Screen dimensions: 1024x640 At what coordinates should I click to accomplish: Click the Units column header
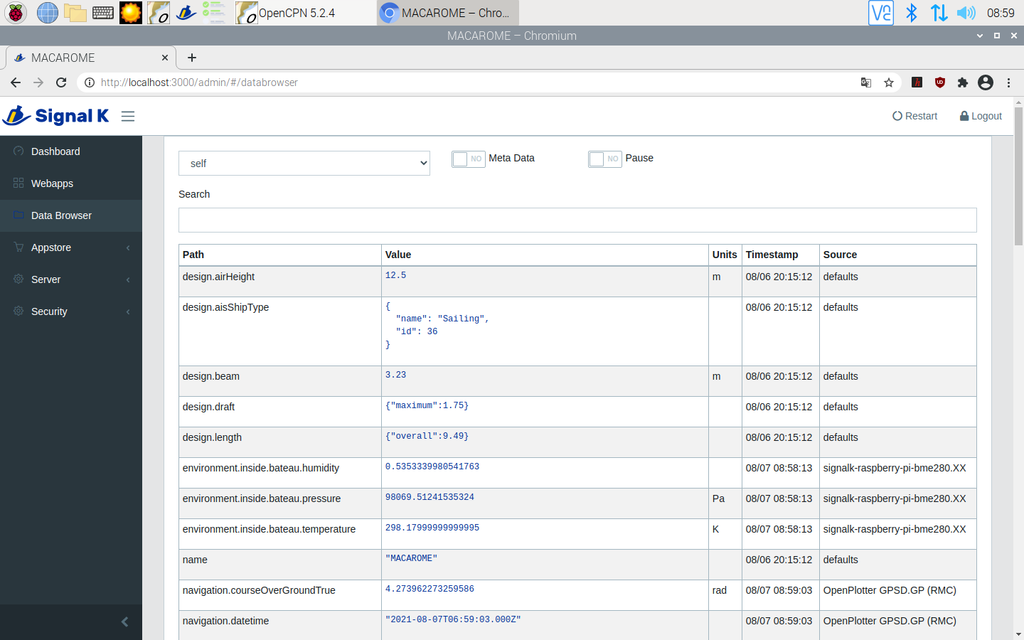[x=724, y=255]
